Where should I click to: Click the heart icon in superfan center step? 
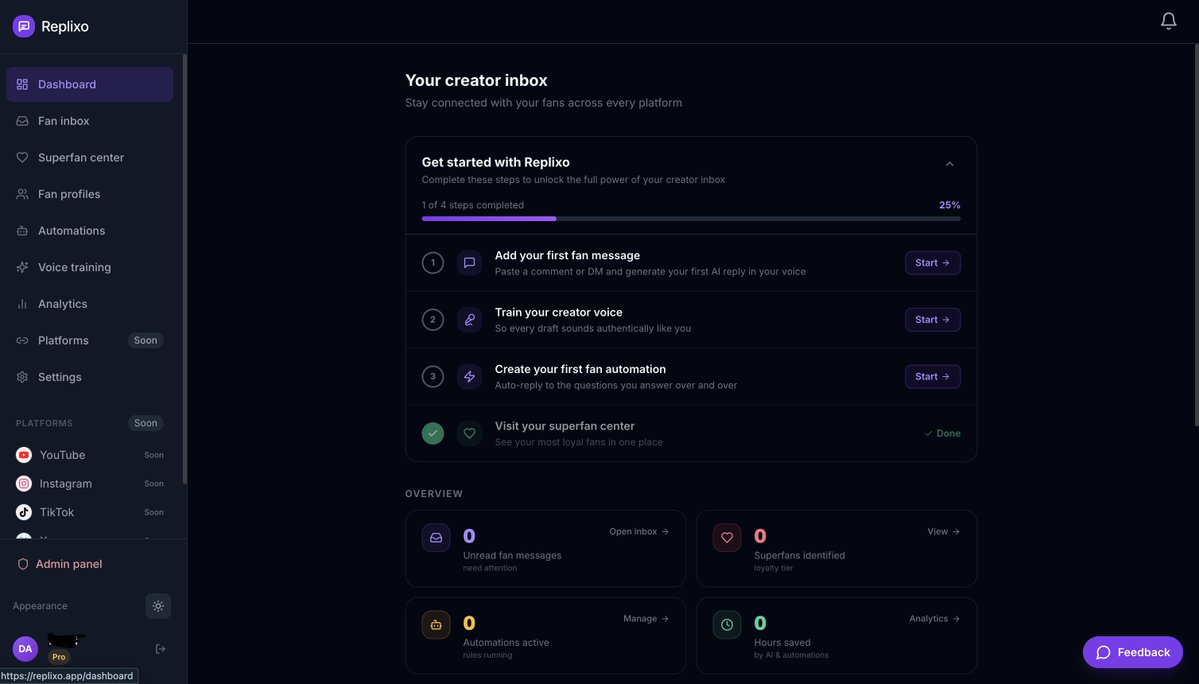[x=470, y=433]
